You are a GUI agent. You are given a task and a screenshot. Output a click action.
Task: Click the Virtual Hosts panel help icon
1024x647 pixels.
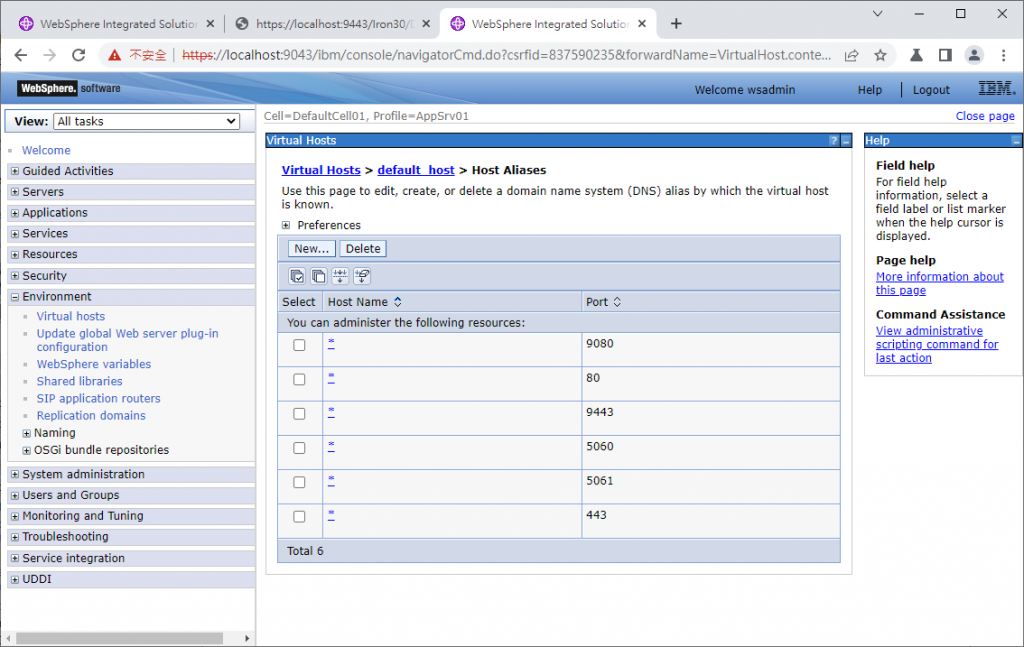coord(833,140)
